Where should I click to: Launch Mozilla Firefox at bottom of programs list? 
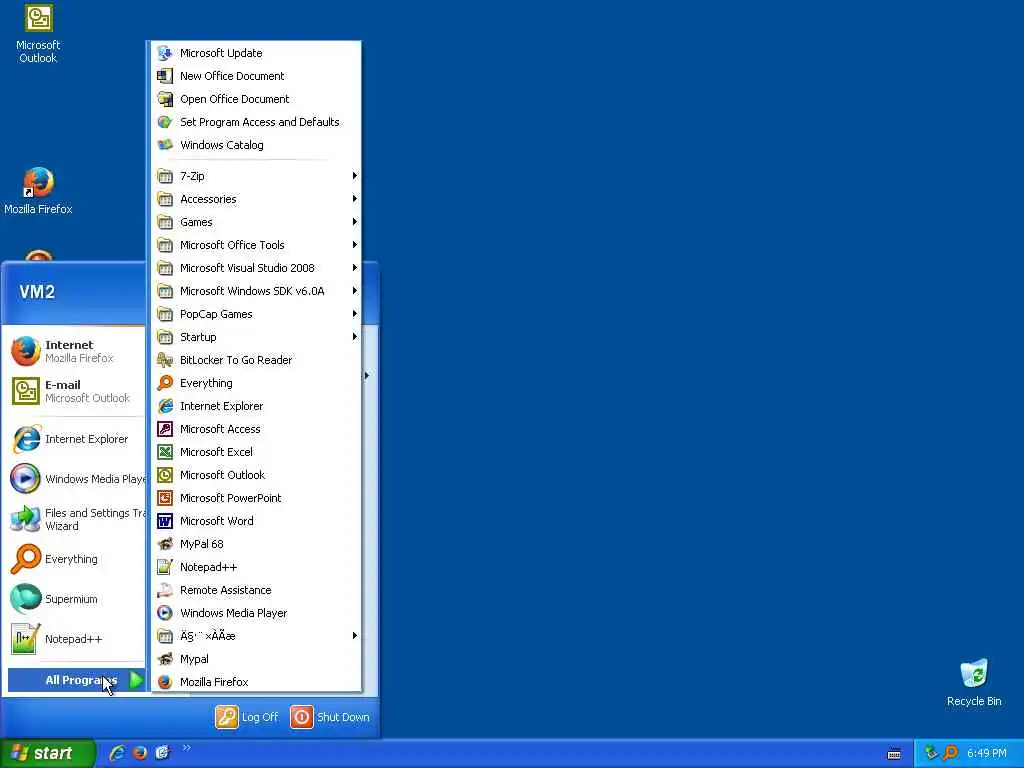[256, 682]
